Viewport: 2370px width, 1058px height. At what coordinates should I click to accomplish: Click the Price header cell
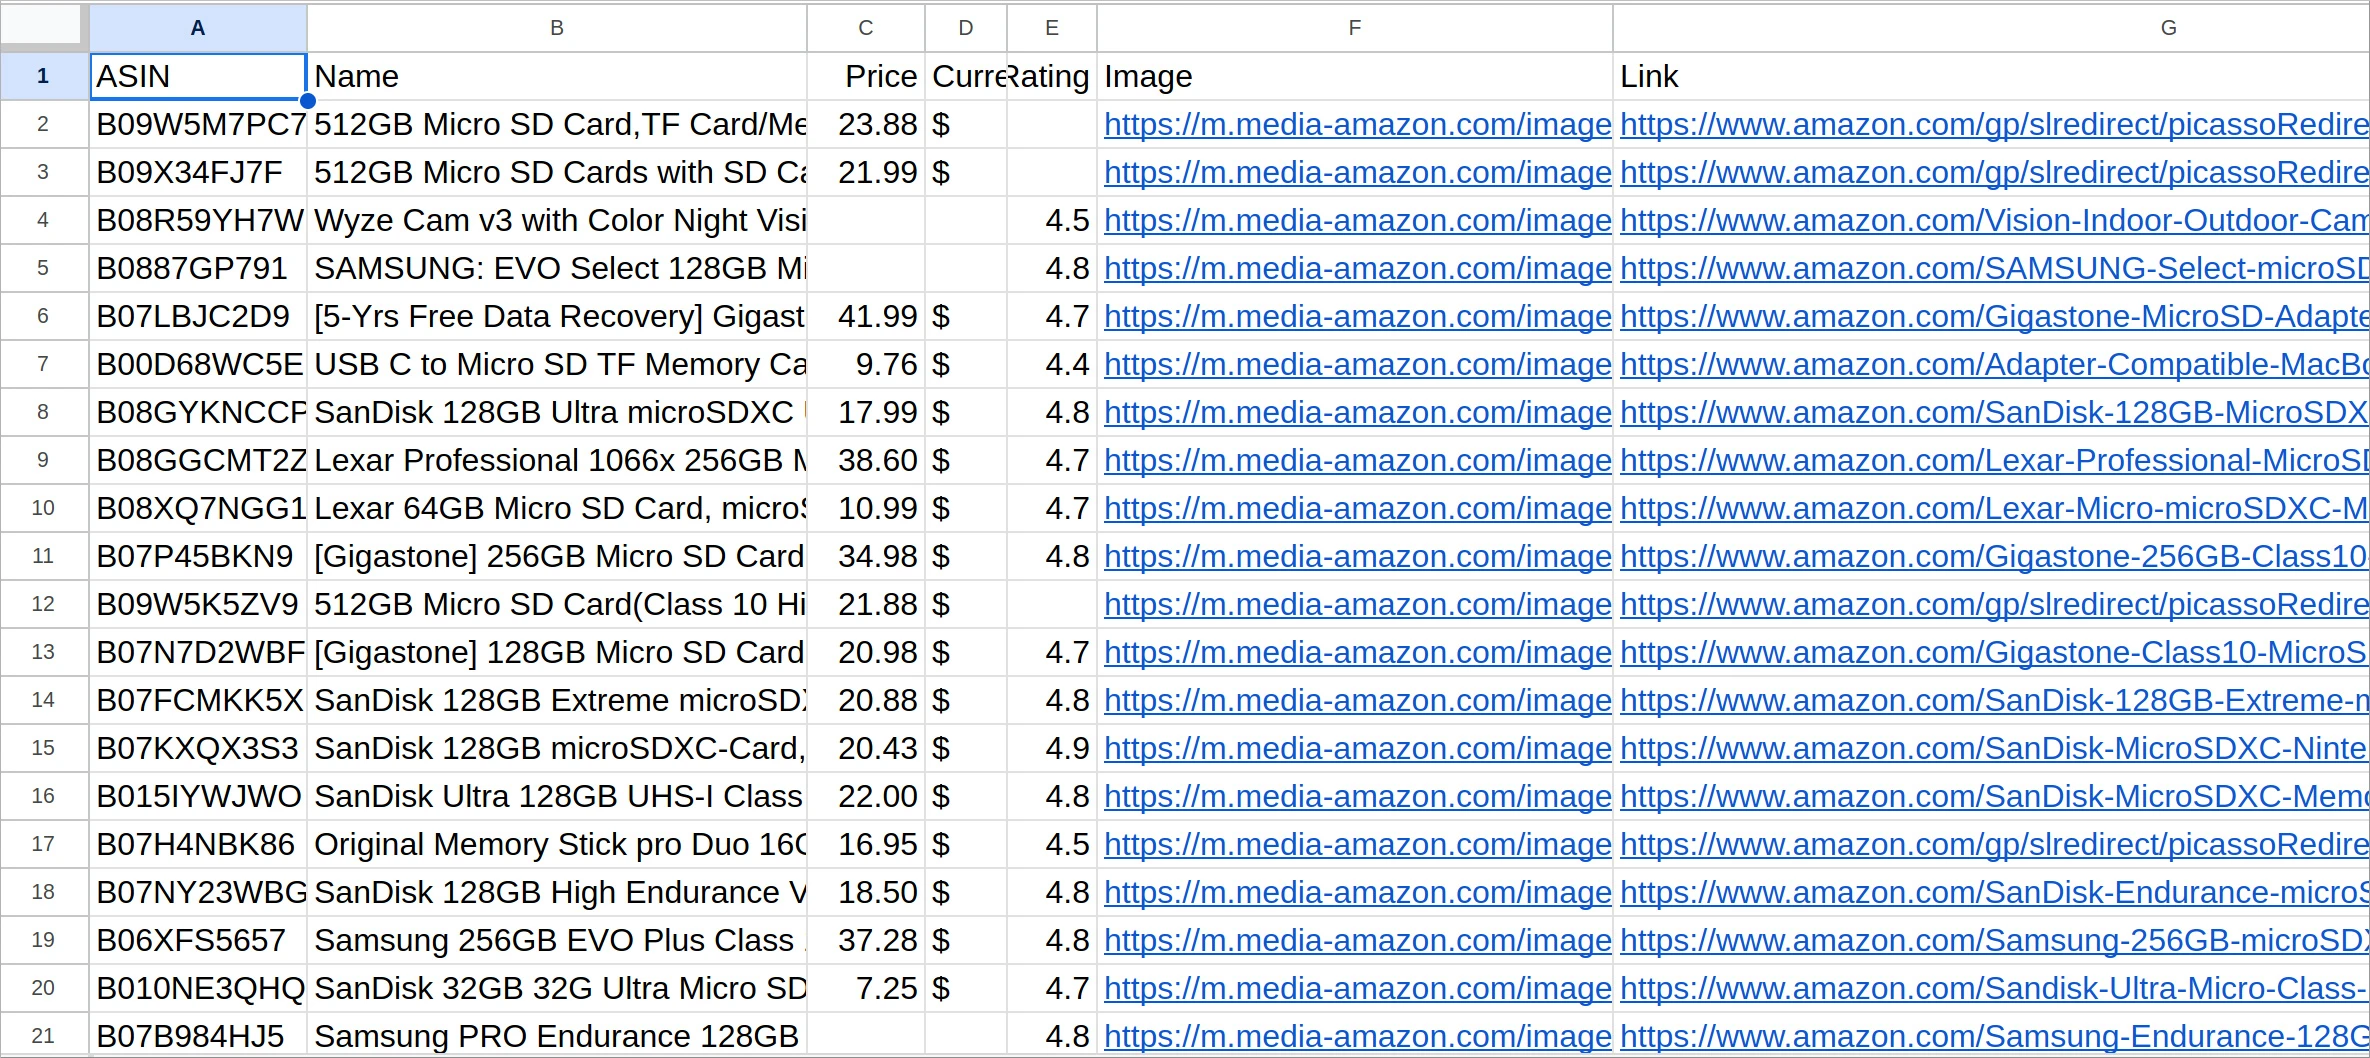(866, 77)
